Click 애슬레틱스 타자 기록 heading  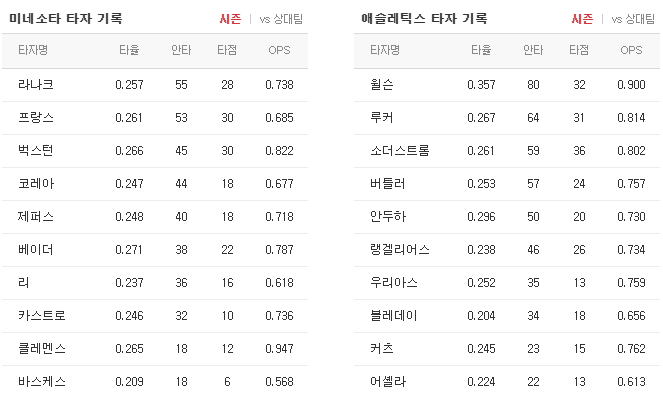(x=424, y=19)
